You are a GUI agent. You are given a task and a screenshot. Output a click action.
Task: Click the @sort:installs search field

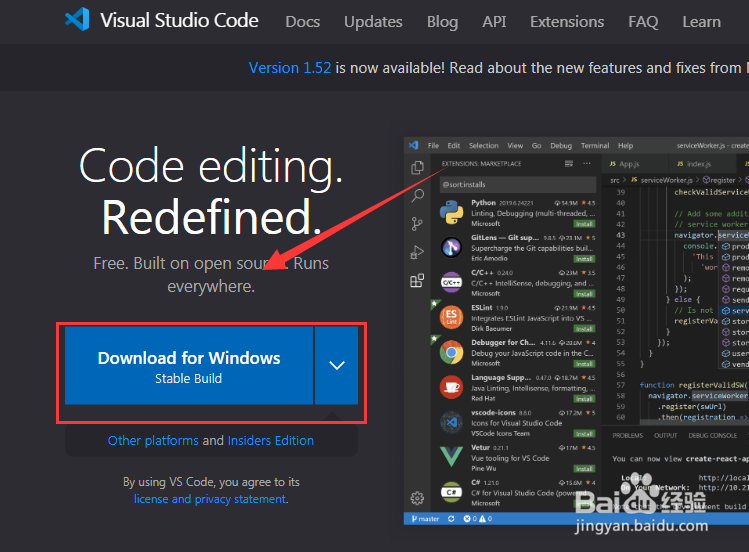click(x=518, y=184)
